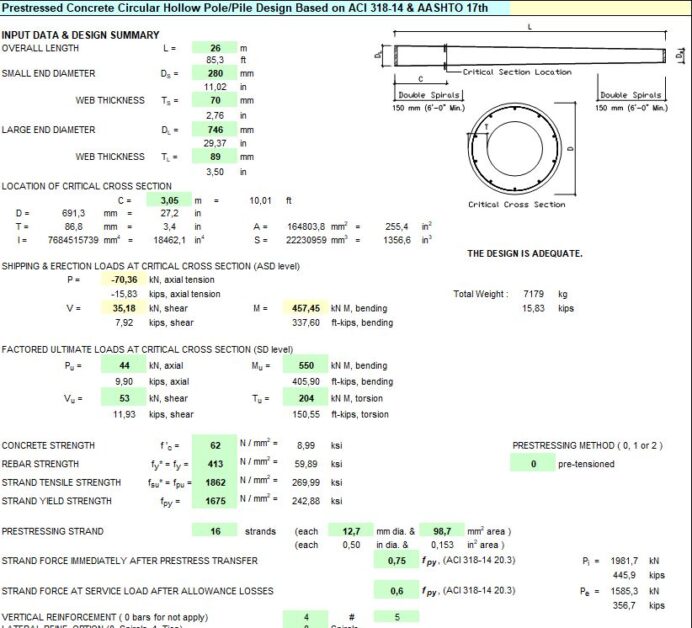Click the text THE DESIGN IS ADEQUATE.
The height and width of the screenshot is (628, 692).
coord(525,253)
